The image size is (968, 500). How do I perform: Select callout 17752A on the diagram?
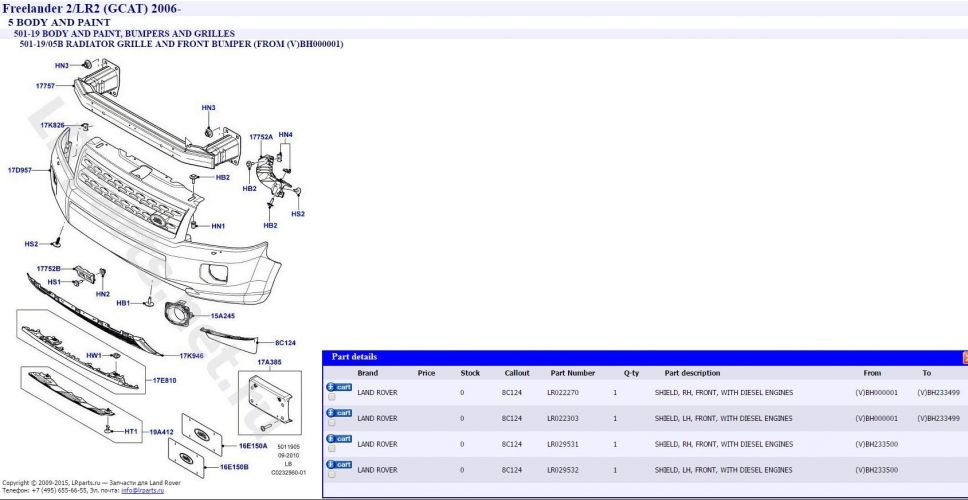[261, 137]
